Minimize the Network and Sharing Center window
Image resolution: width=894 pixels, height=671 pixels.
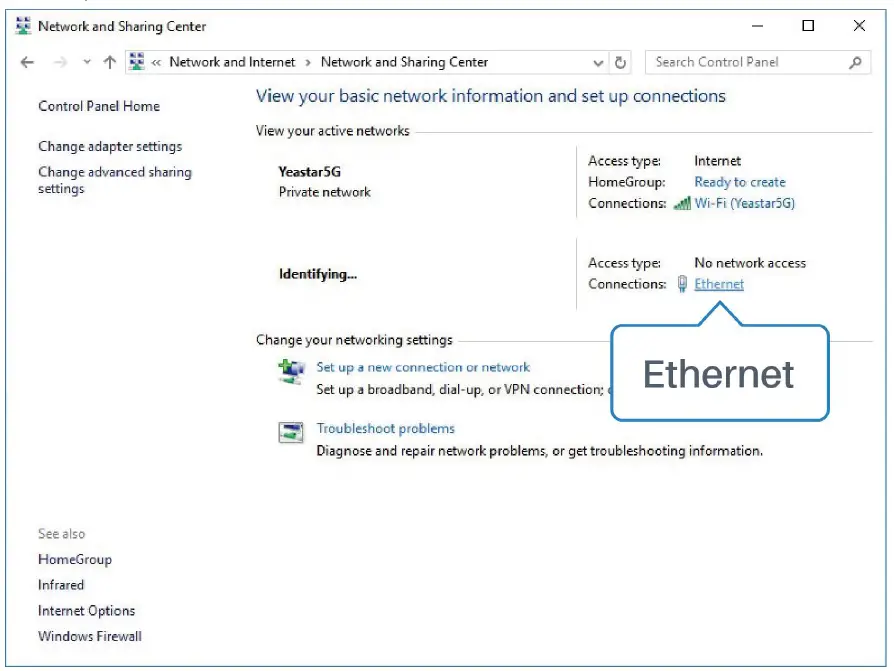(757, 26)
